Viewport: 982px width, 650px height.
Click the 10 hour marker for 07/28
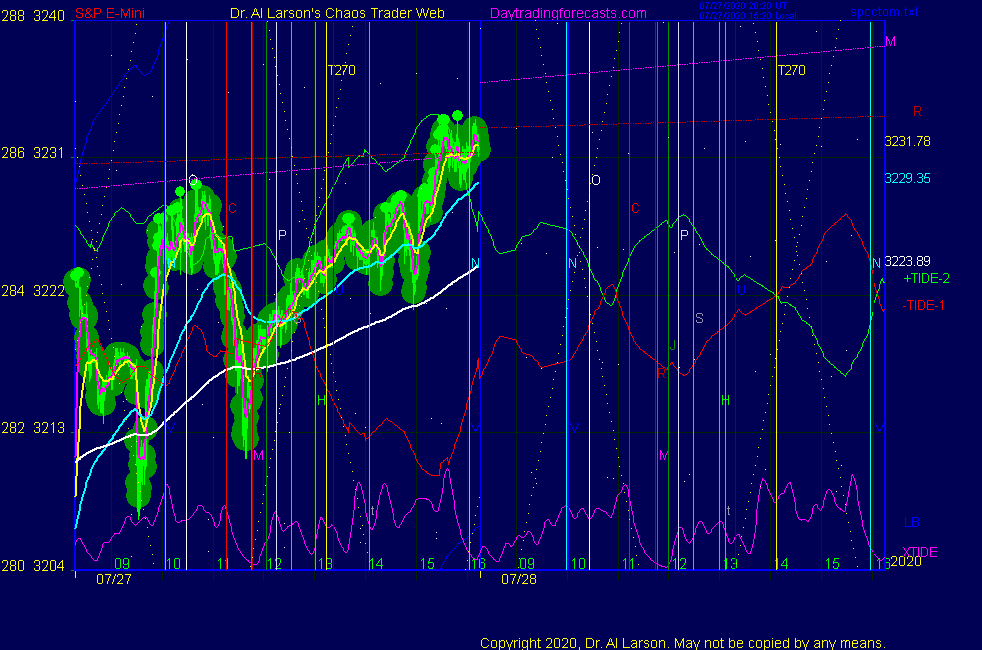point(578,563)
